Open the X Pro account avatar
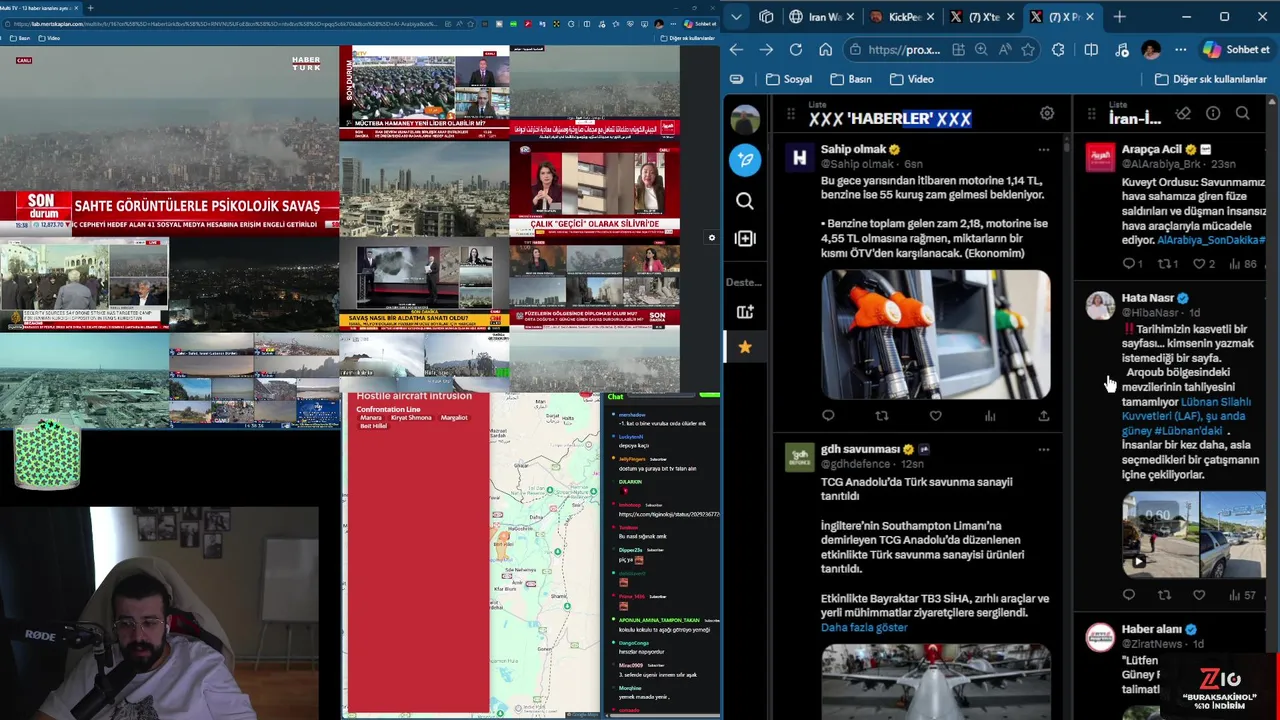This screenshot has width=1280, height=720. [745, 119]
